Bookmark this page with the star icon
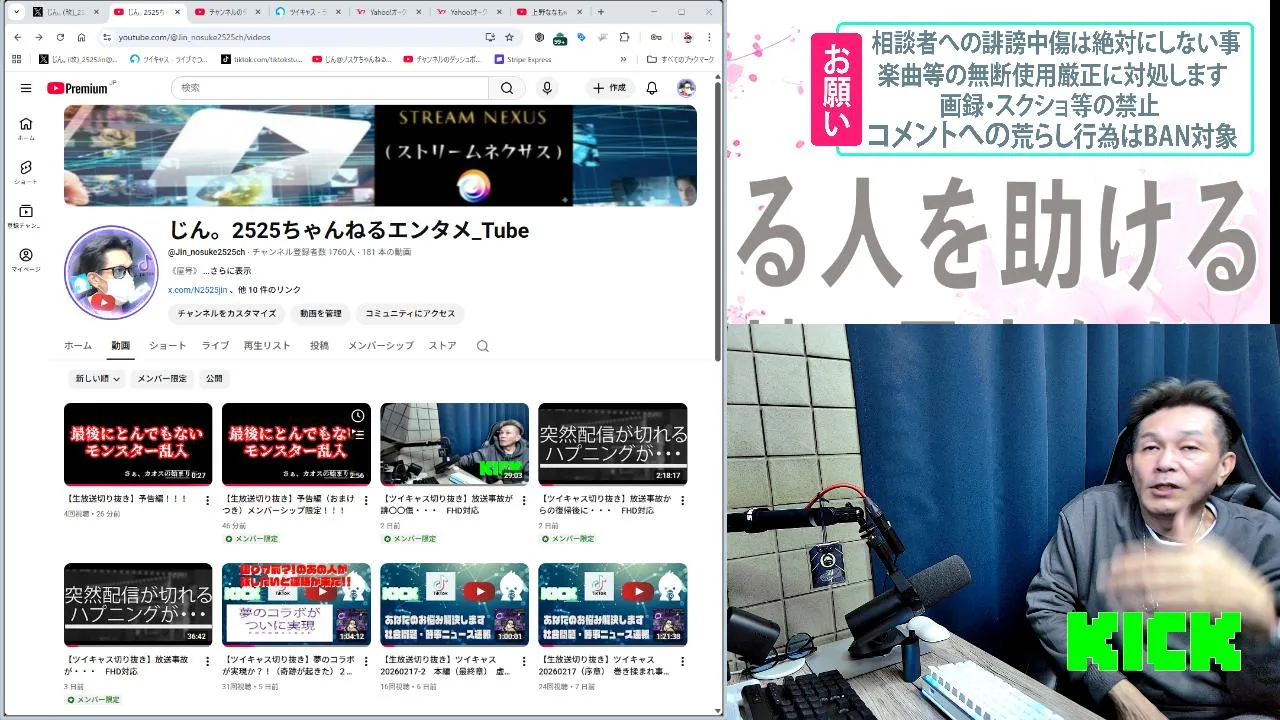The image size is (1280, 720). tap(509, 37)
